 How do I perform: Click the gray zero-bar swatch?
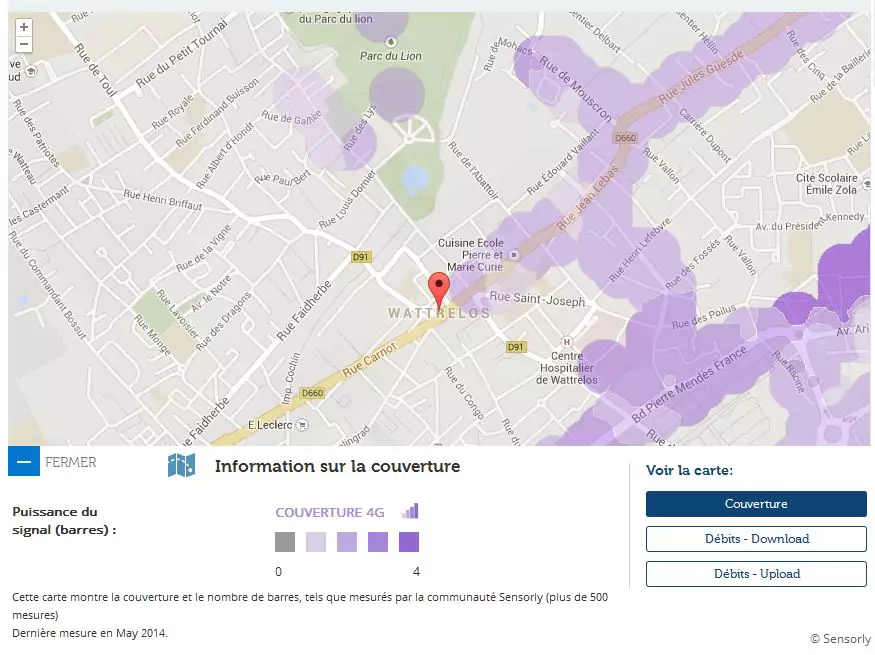pos(285,542)
